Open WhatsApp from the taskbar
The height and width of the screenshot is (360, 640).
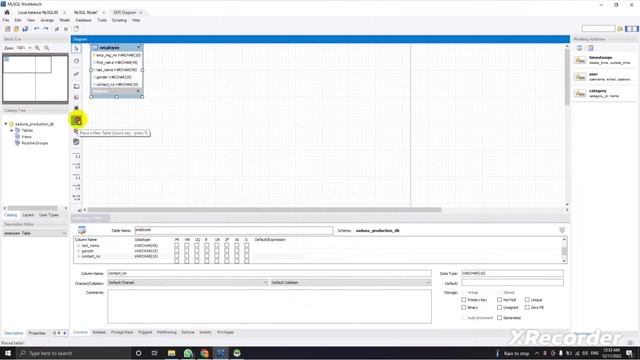(188, 353)
